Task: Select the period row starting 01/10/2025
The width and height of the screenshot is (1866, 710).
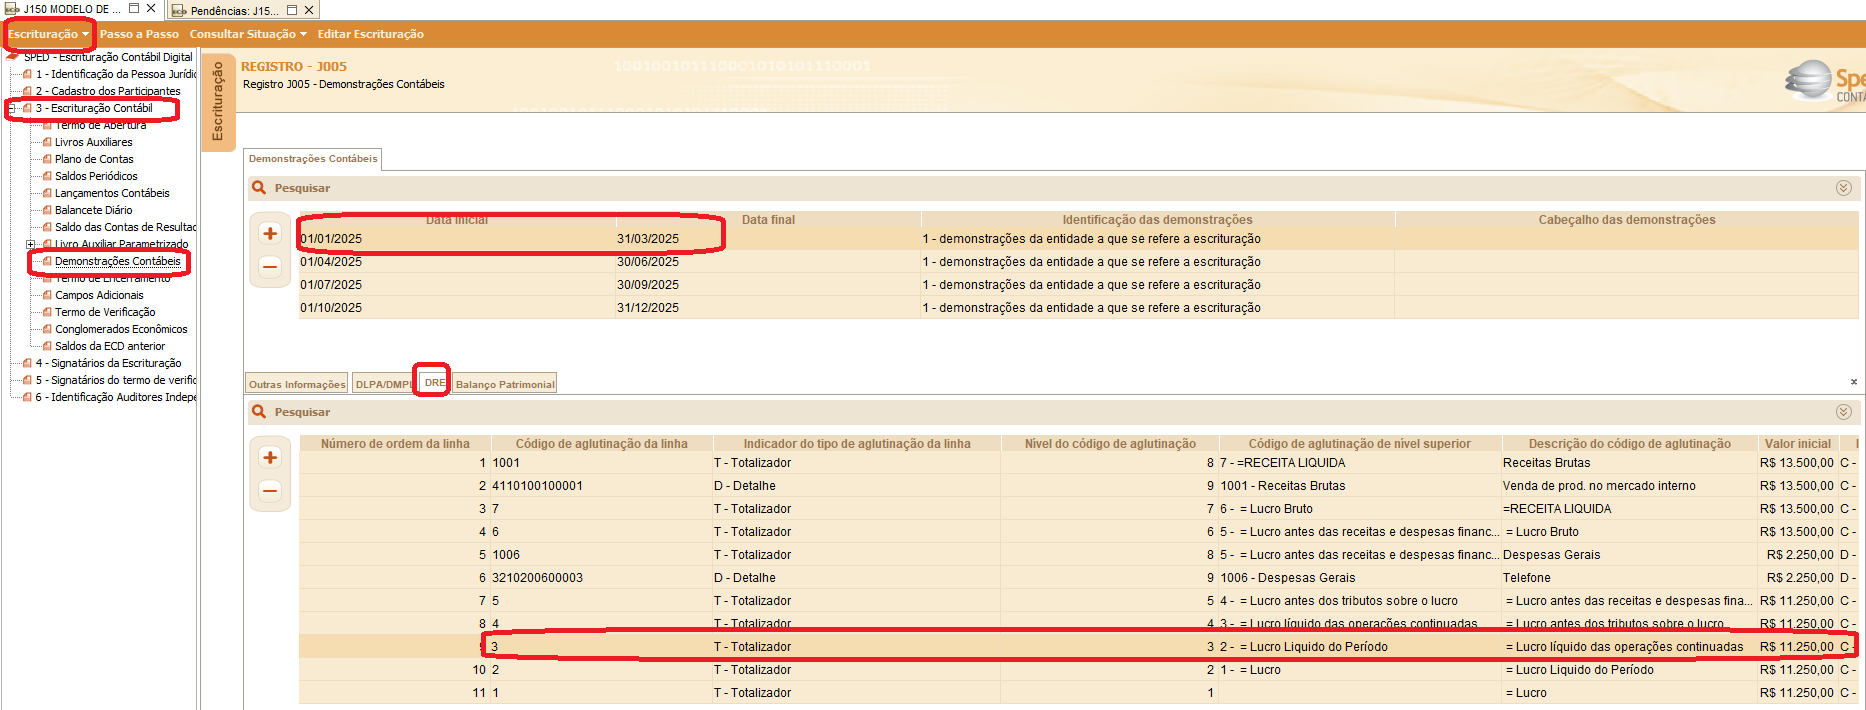Action: click(x=1079, y=308)
